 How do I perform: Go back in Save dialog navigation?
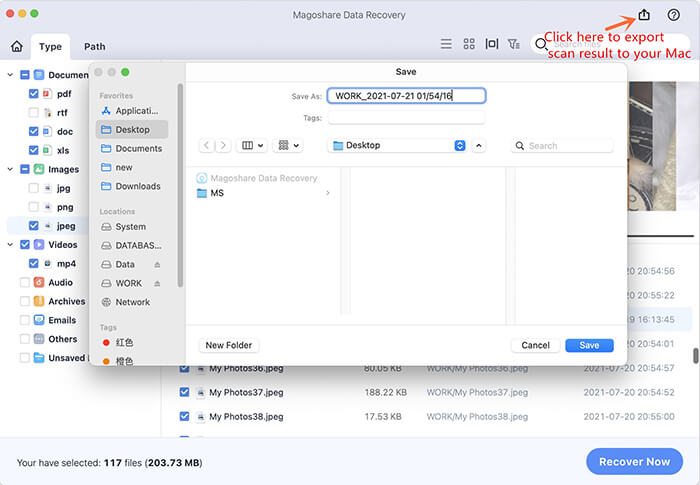[206, 145]
